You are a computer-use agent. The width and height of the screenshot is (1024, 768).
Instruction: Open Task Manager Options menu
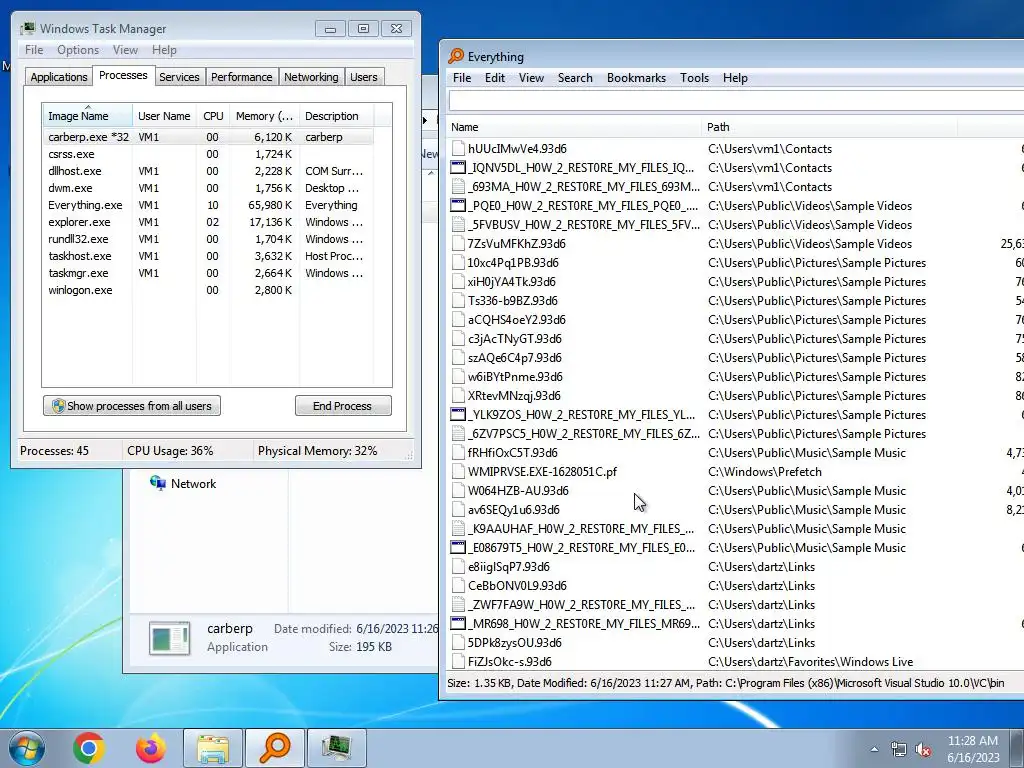point(78,50)
